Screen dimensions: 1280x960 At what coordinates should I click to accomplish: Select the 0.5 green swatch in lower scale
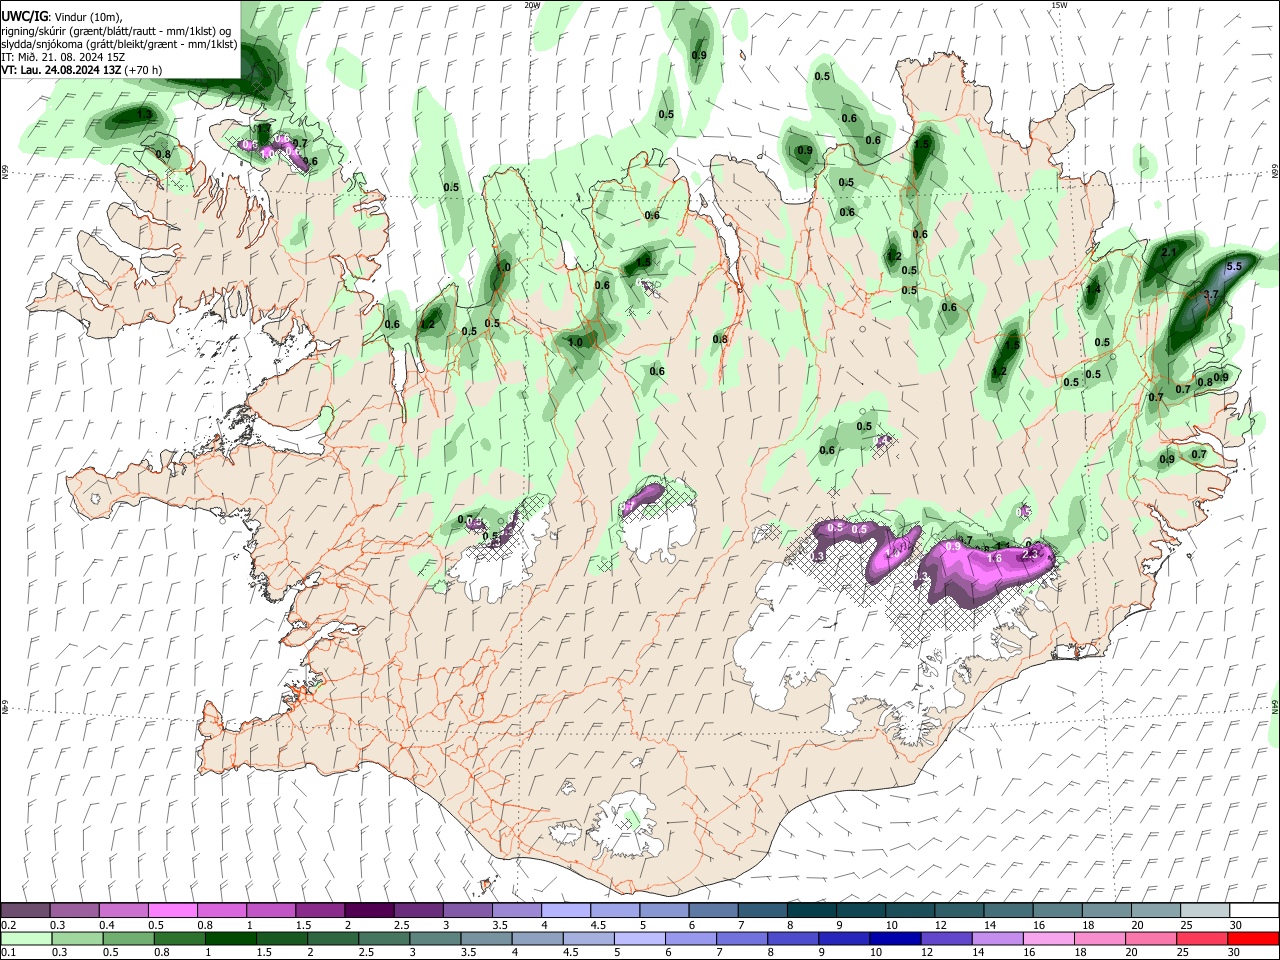click(x=128, y=938)
